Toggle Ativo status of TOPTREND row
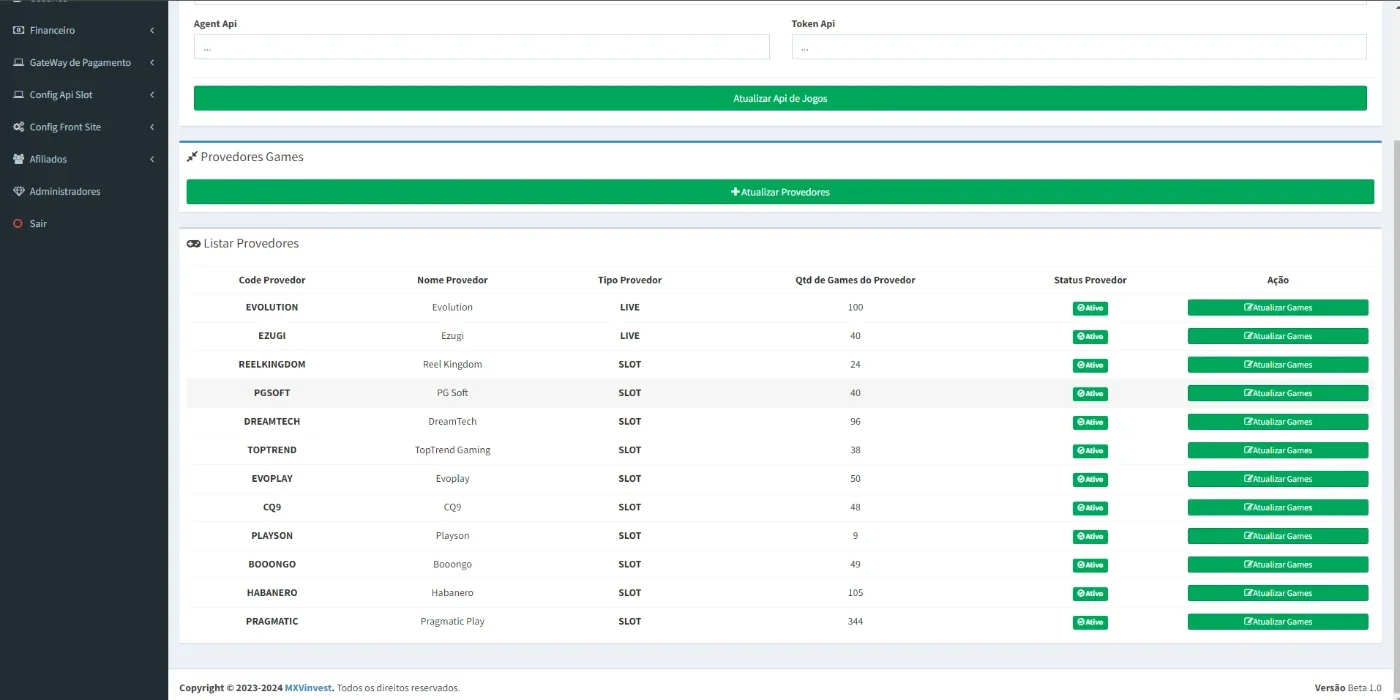This screenshot has width=1400, height=700. pyautogui.click(x=1090, y=451)
